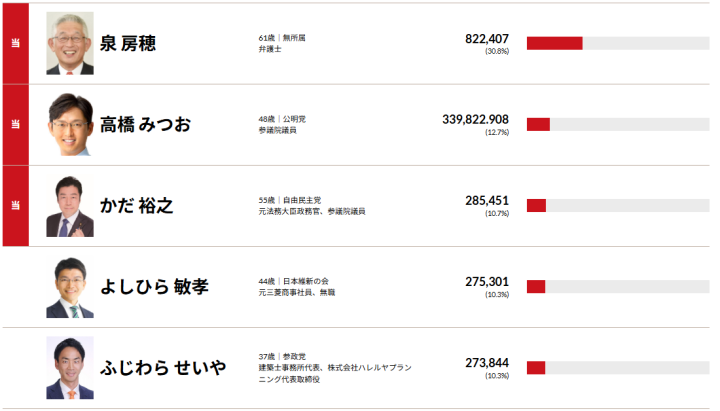720x411 pixels.
Task: Click the 日本維新の会 party label
Action: 306,281
